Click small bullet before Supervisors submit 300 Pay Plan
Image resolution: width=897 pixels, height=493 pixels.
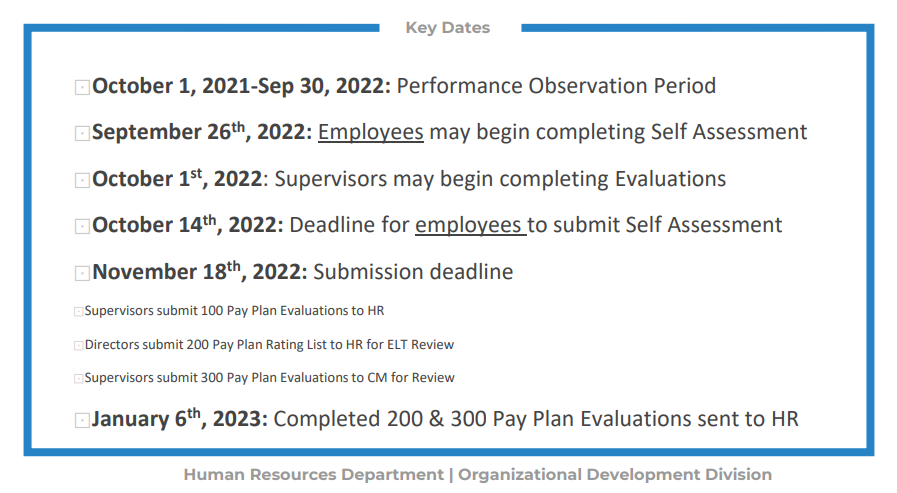pyautogui.click(x=79, y=379)
